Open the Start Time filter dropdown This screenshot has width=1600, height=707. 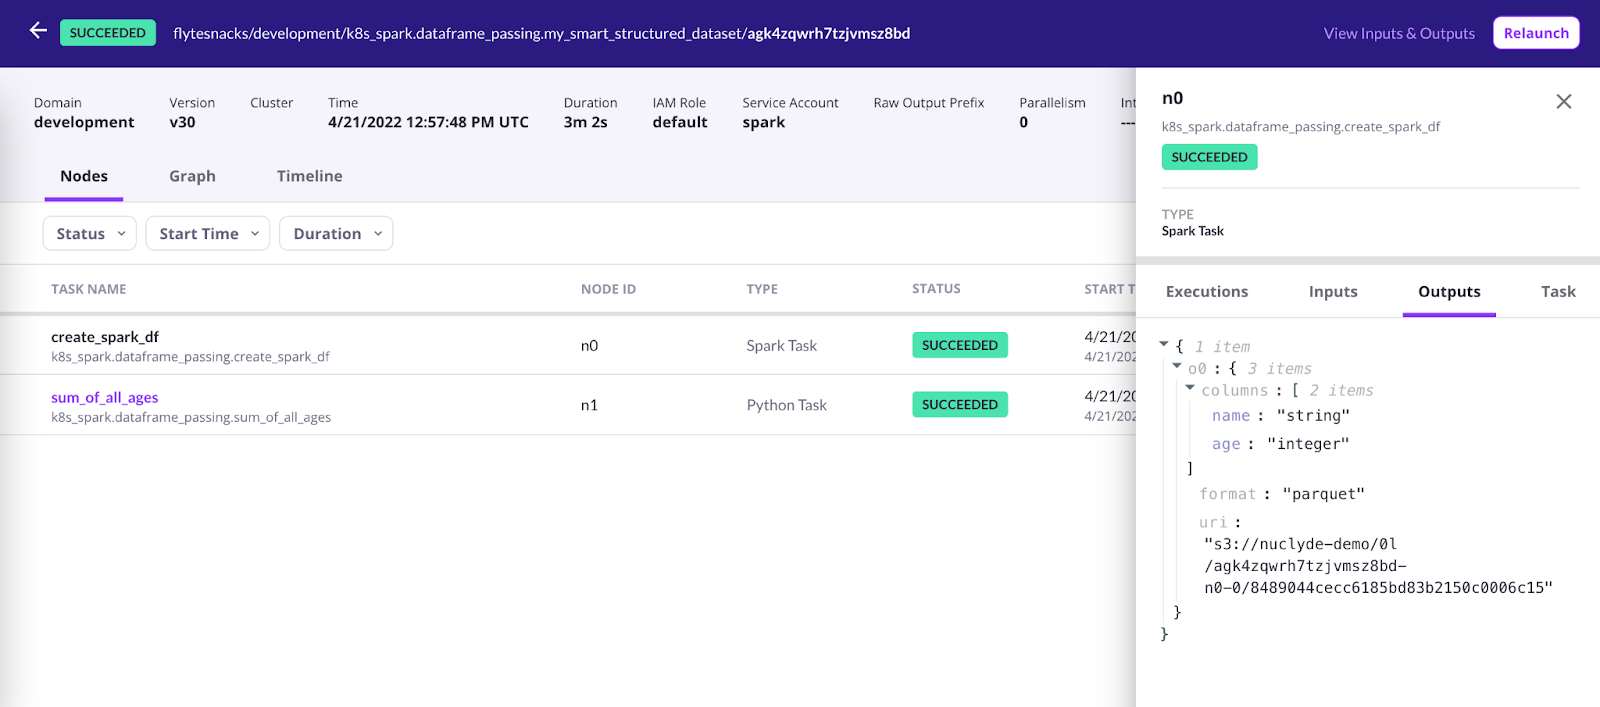click(x=208, y=233)
